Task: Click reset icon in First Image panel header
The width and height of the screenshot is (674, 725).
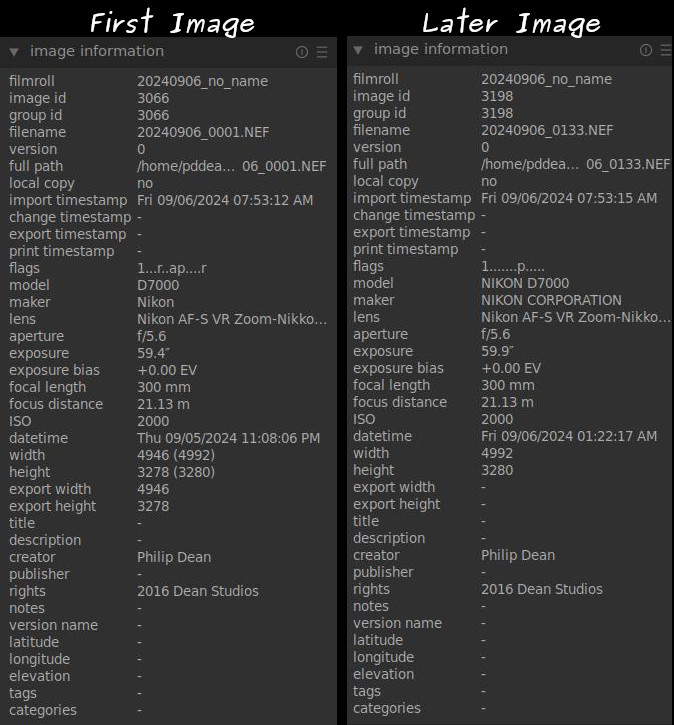Action: click(x=302, y=52)
